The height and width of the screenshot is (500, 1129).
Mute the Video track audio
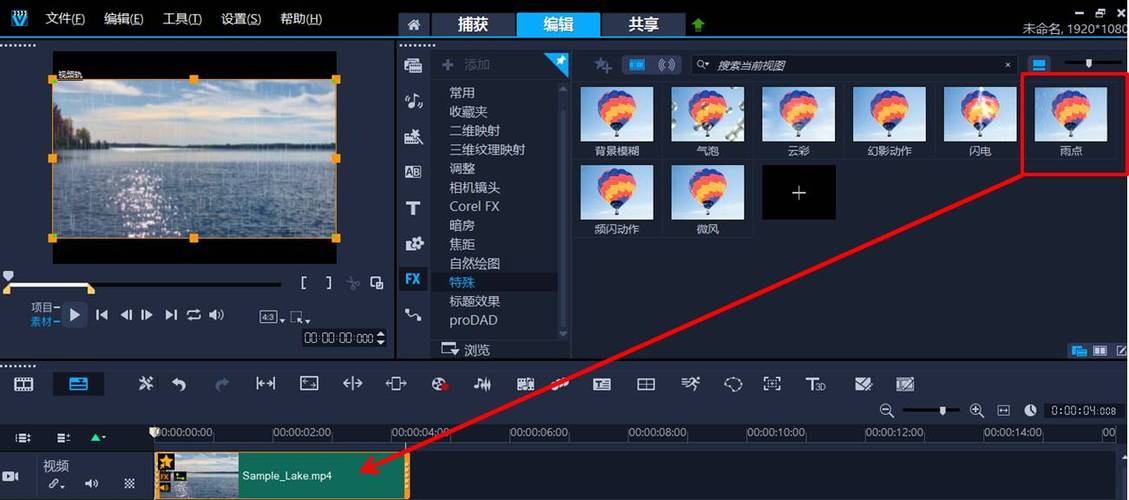click(x=91, y=483)
